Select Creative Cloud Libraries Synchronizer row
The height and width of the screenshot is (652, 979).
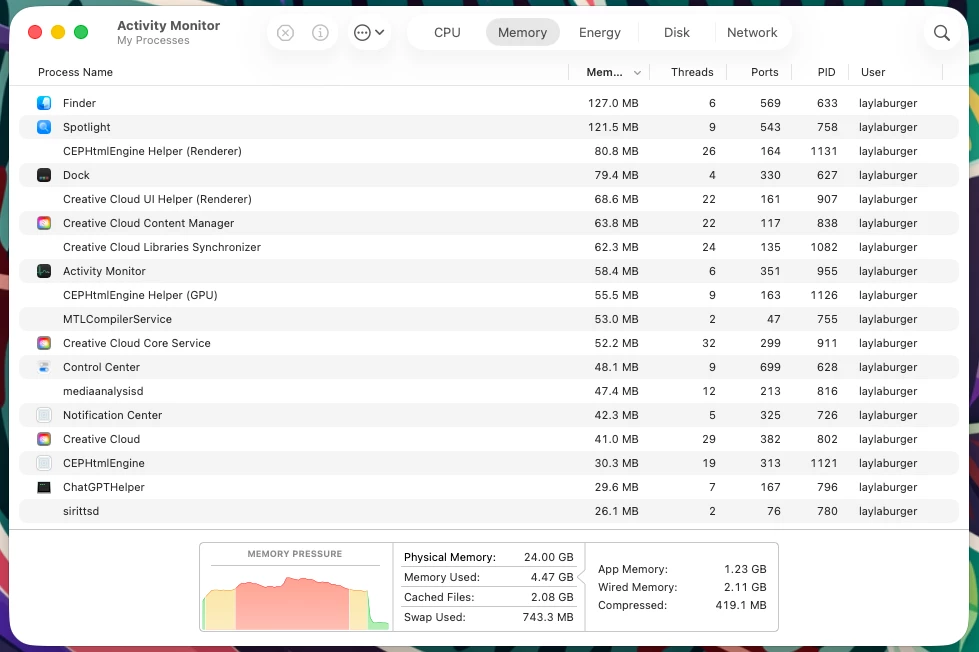pyautogui.click(x=489, y=247)
